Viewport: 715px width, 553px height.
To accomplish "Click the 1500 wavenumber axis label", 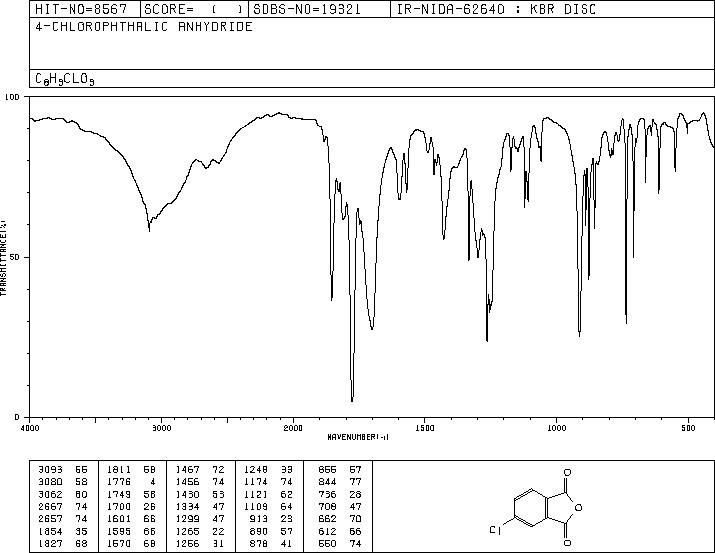I will point(425,428).
